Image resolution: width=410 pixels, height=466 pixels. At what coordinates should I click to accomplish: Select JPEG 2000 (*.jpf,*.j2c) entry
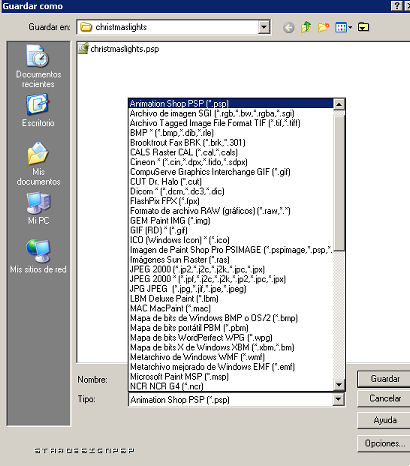[x=231, y=279]
